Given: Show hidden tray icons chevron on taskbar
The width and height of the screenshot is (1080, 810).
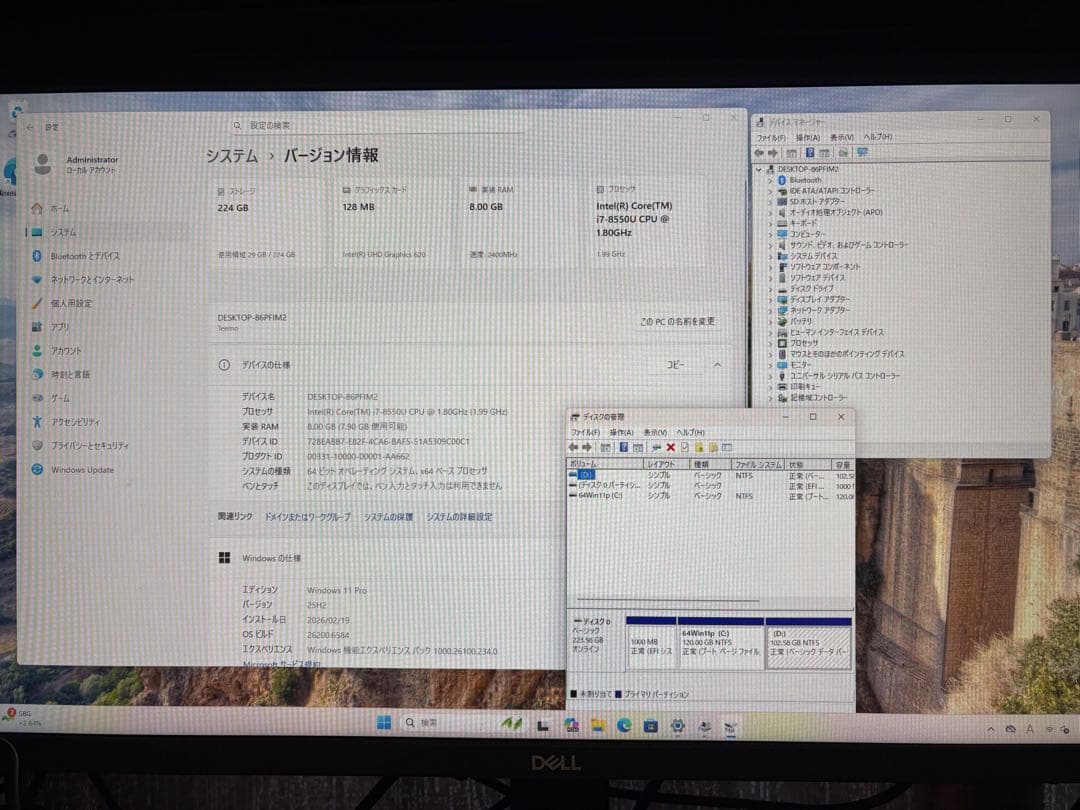Looking at the screenshot, I should coord(990,729).
